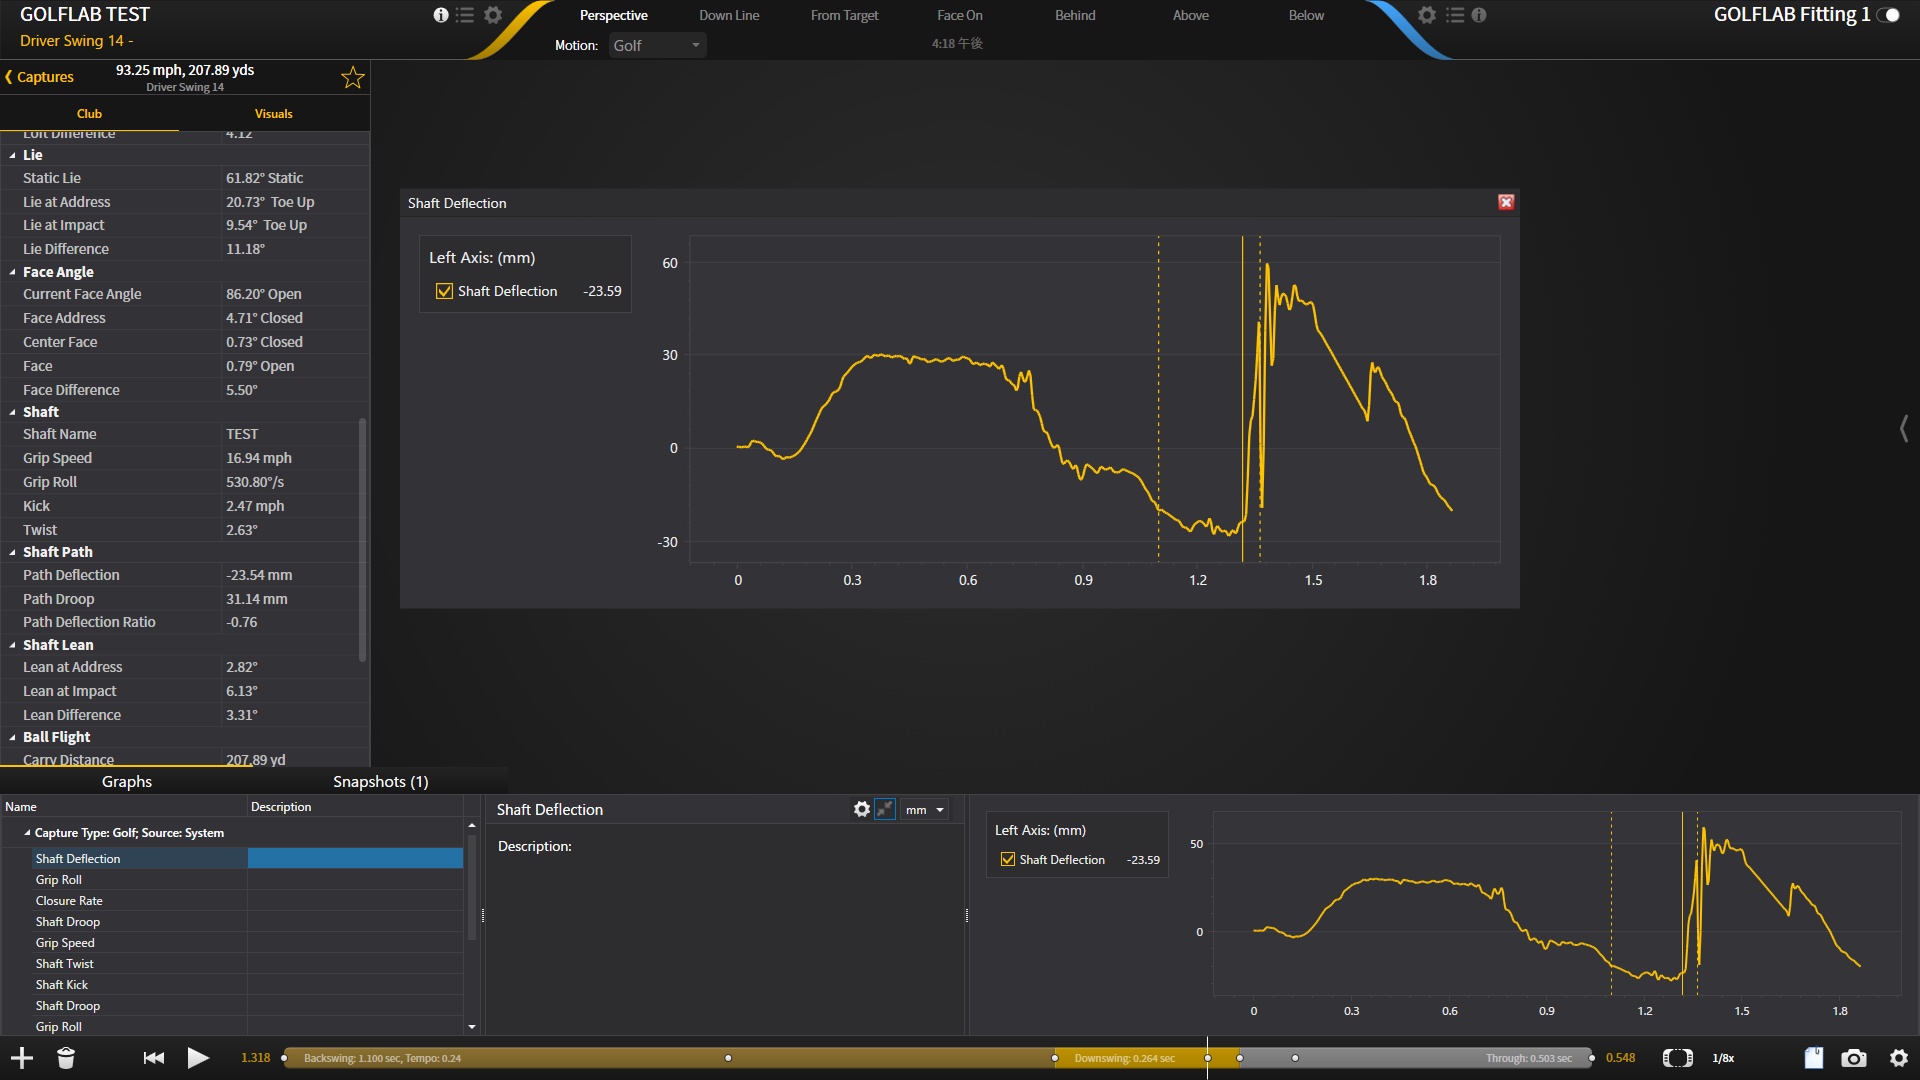Open the Motion Golf dropdown

(x=657, y=45)
